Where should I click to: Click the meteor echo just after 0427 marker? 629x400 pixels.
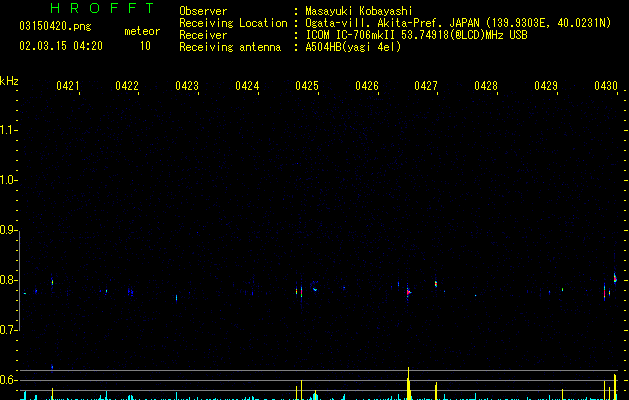point(436,284)
